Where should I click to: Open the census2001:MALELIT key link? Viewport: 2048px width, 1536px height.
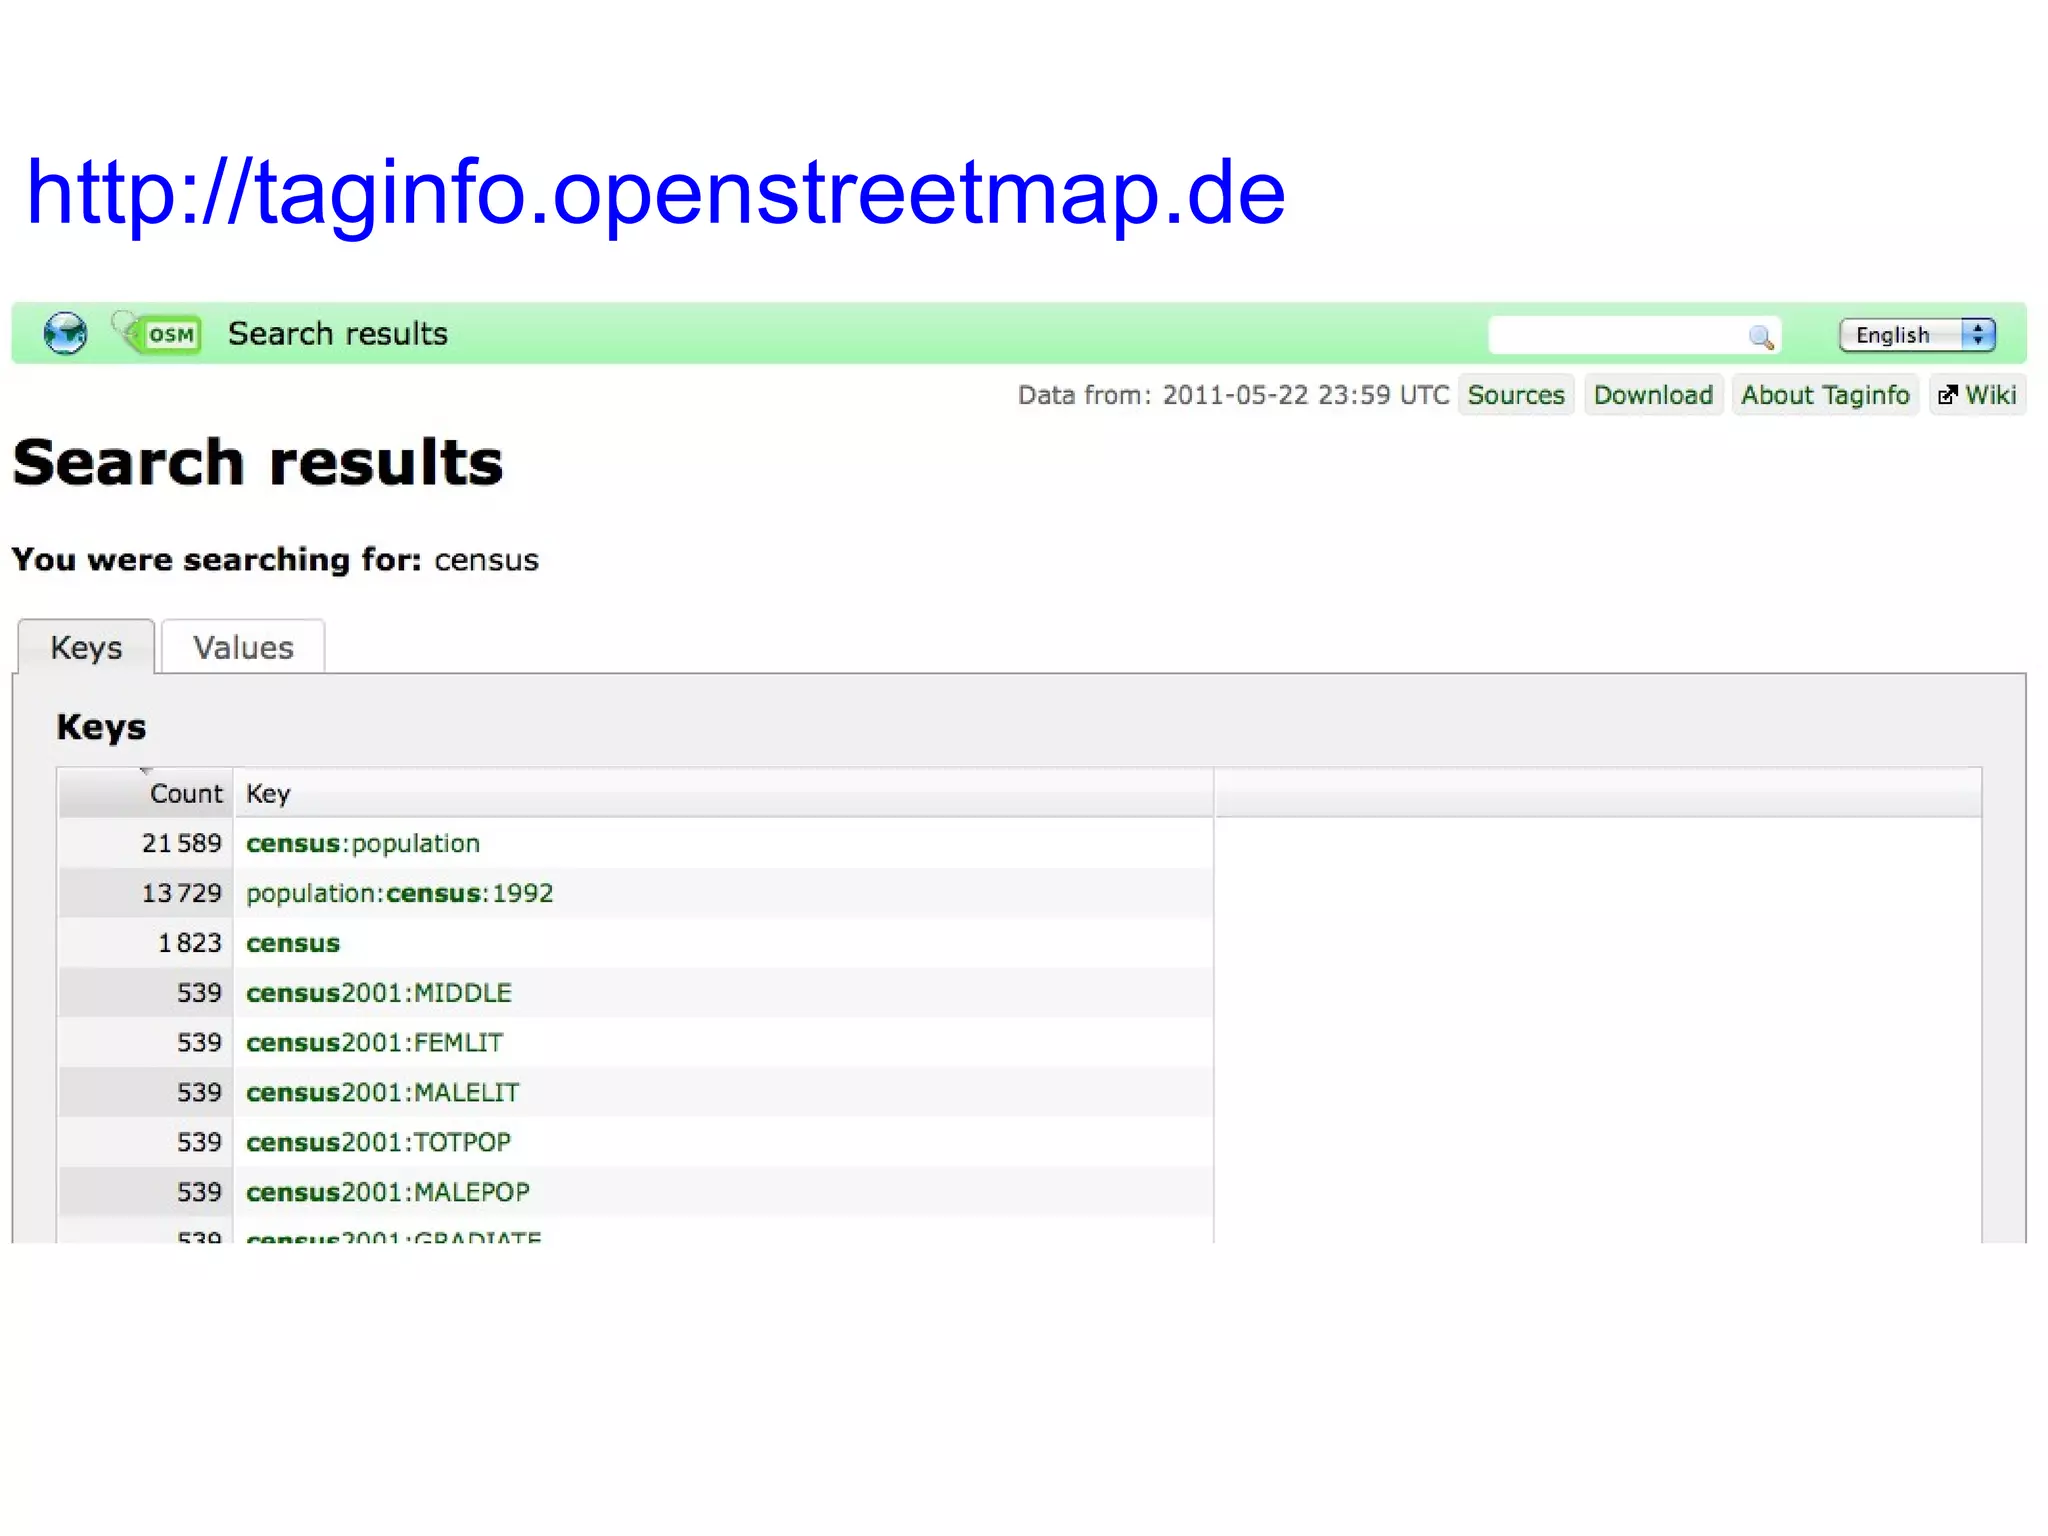pyautogui.click(x=383, y=1092)
